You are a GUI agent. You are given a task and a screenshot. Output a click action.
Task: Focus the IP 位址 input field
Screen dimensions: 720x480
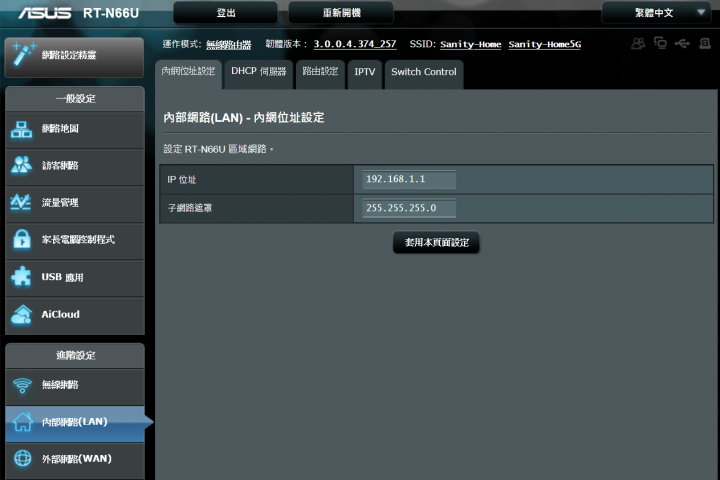(409, 179)
